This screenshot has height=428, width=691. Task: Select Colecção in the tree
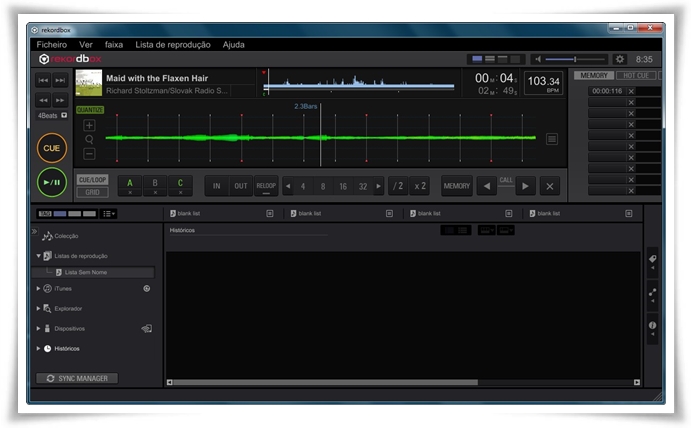tap(66, 236)
